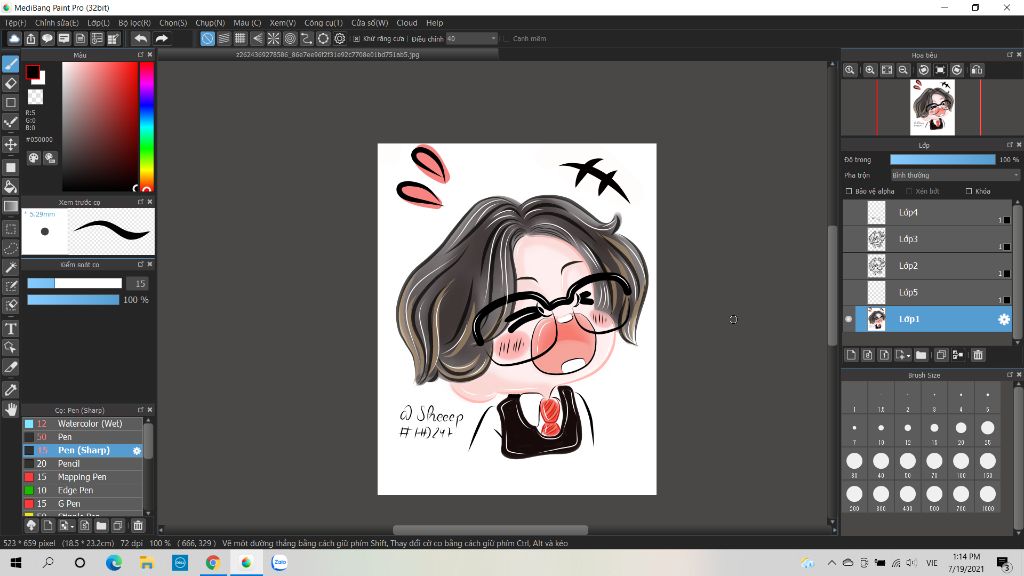1024x576 pixels.
Task: Create new layer folder in layer panel
Action: (921, 355)
